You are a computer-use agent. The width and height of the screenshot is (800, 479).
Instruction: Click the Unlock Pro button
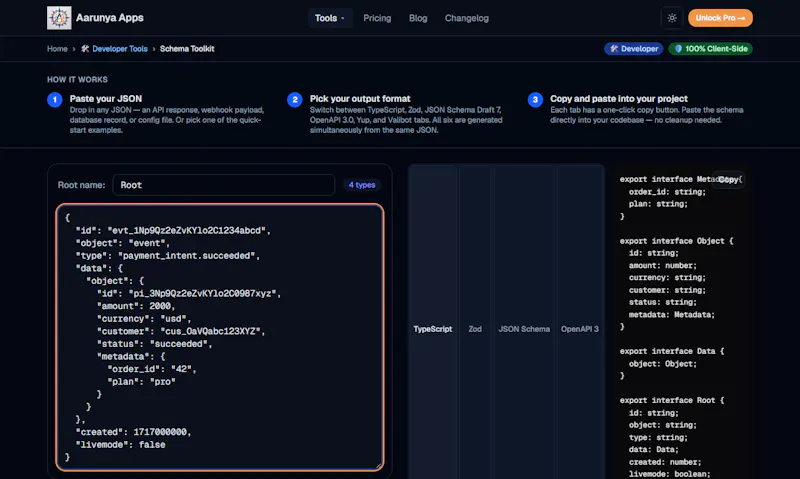pyautogui.click(x=720, y=18)
